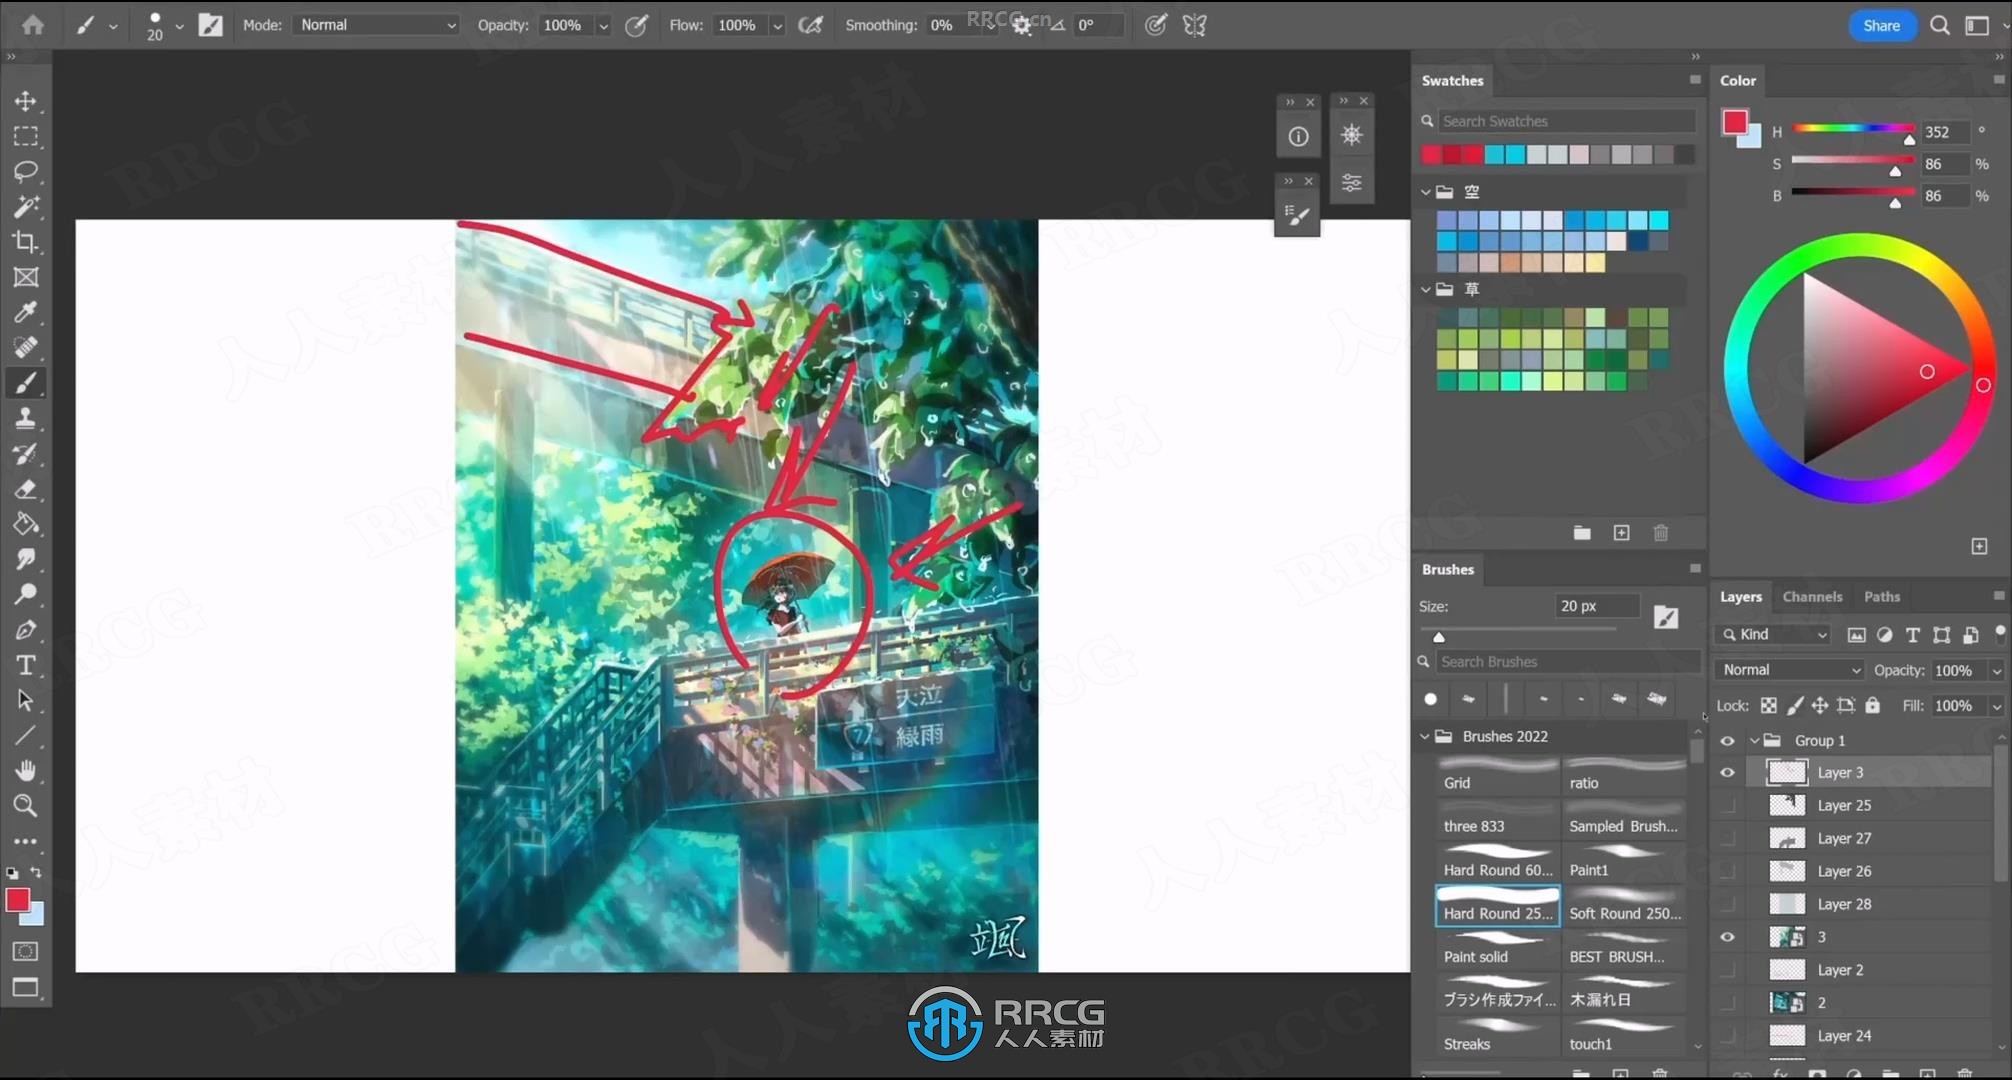The height and width of the screenshot is (1080, 2012).
Task: Select the Crop tool
Action: pyautogui.click(x=26, y=242)
